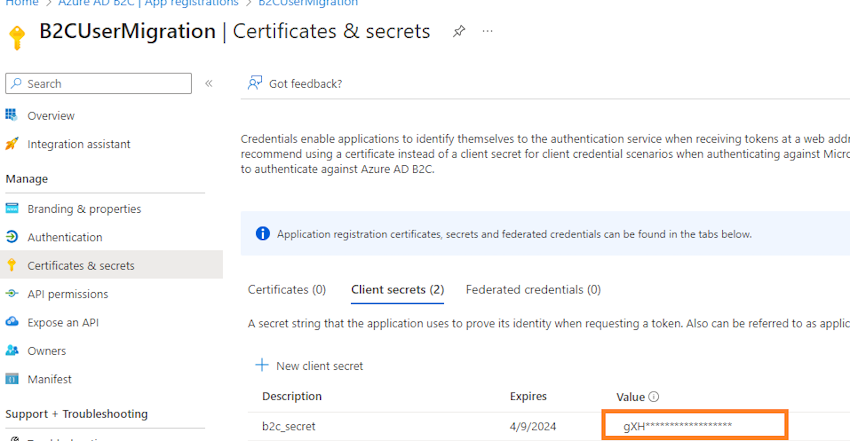Image resolution: width=850 pixels, height=441 pixels.
Task: View the Owners page
Action: point(47,351)
